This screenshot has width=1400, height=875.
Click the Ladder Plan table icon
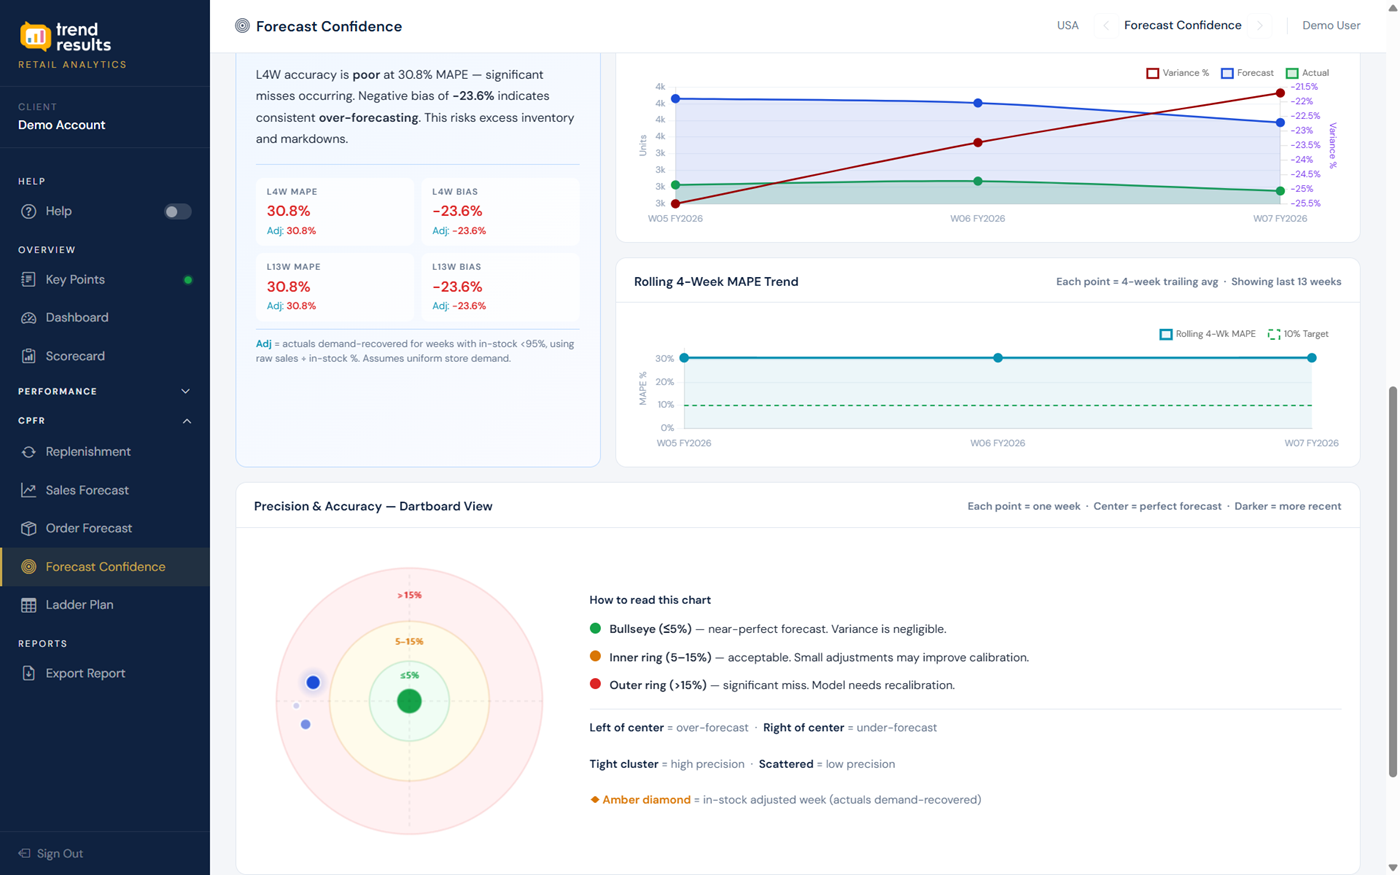28,605
